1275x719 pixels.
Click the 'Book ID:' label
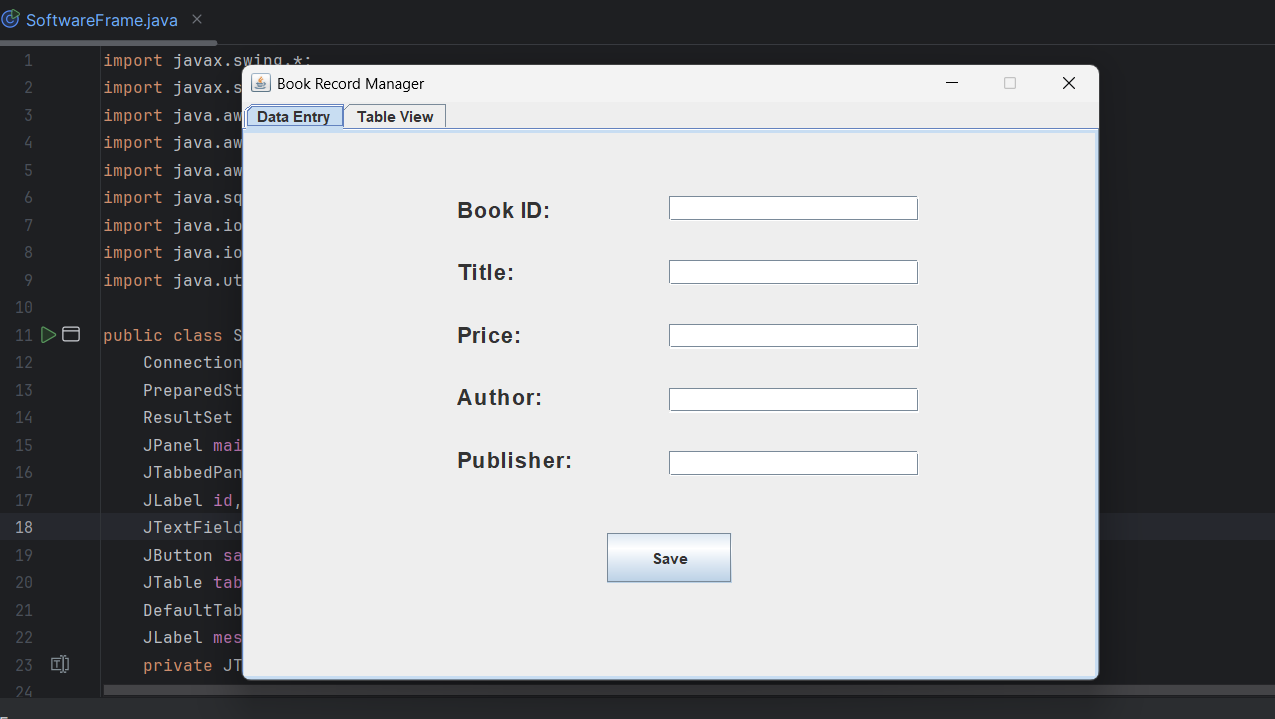504,211
